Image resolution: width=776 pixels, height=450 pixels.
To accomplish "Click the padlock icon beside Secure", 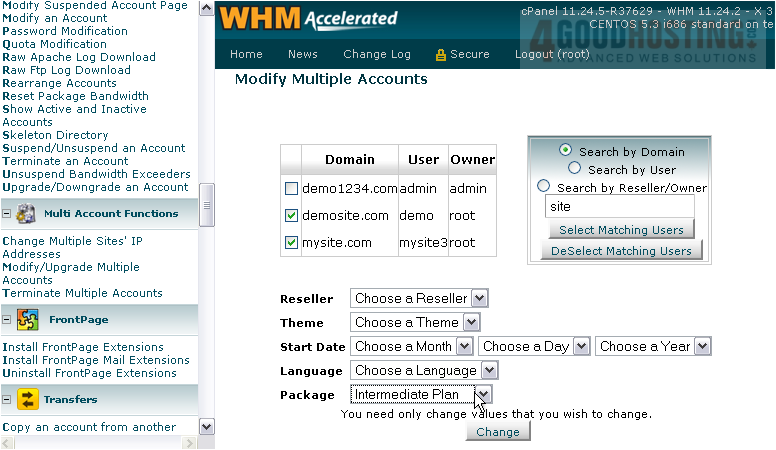I will pos(440,55).
